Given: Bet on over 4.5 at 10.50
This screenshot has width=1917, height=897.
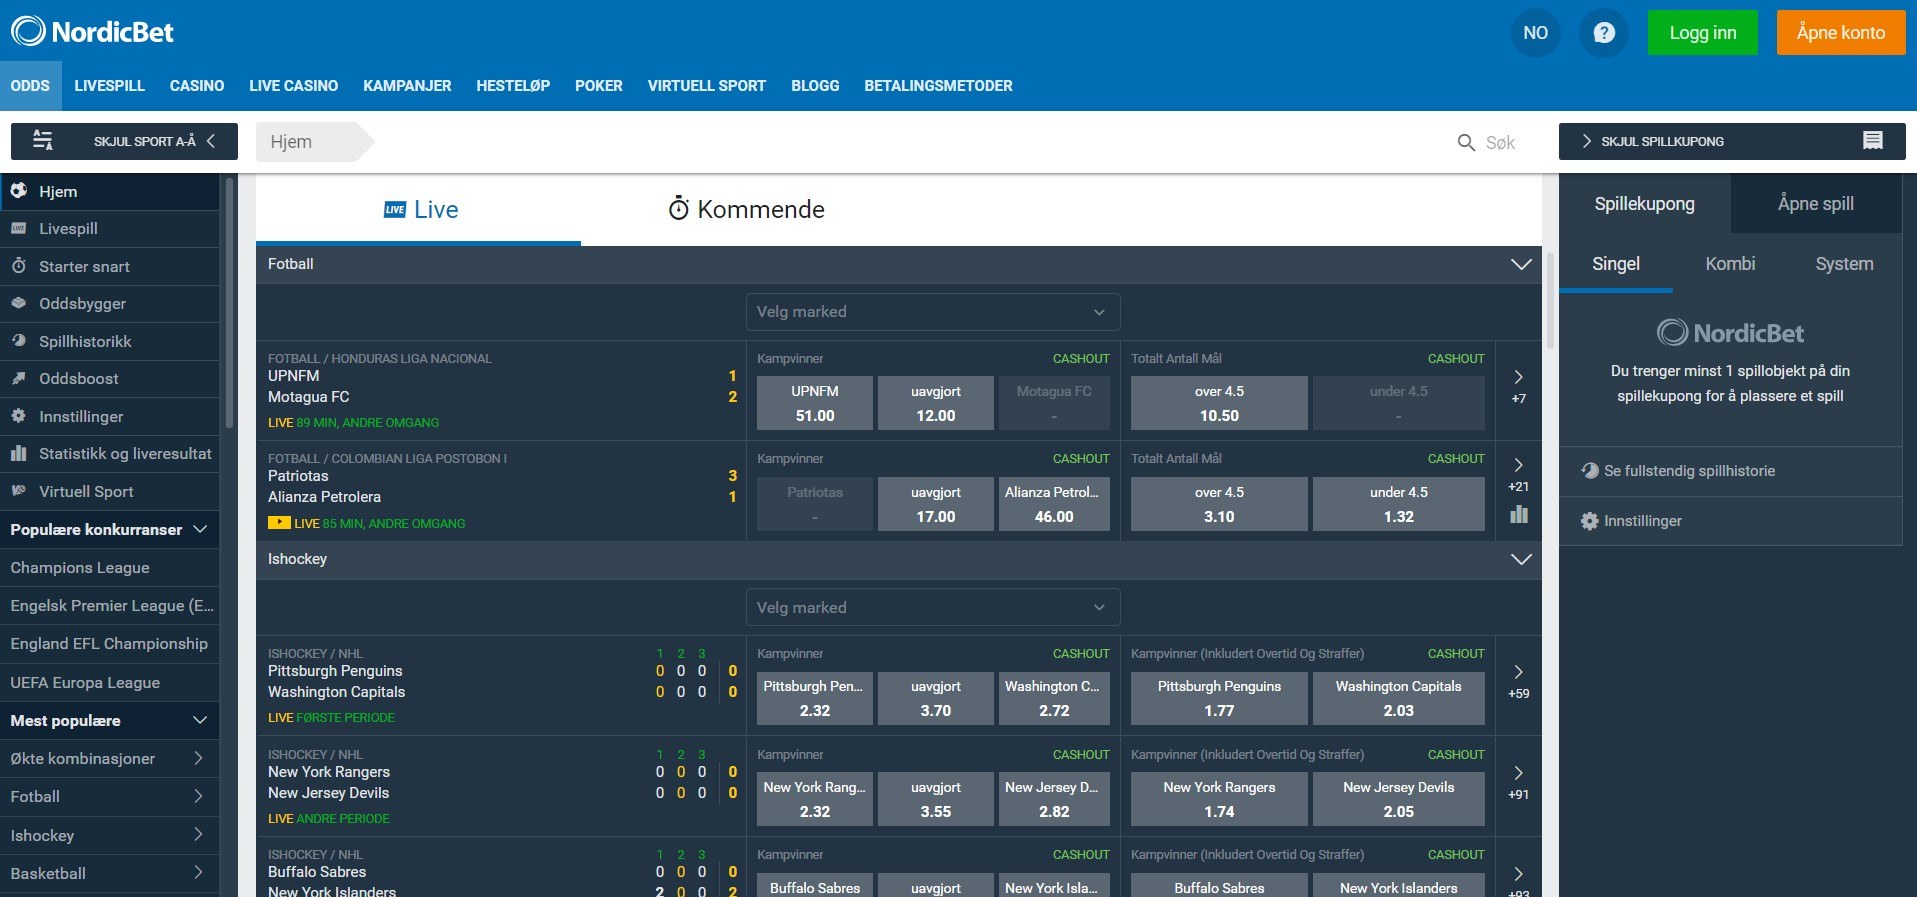Looking at the screenshot, I should (1219, 403).
